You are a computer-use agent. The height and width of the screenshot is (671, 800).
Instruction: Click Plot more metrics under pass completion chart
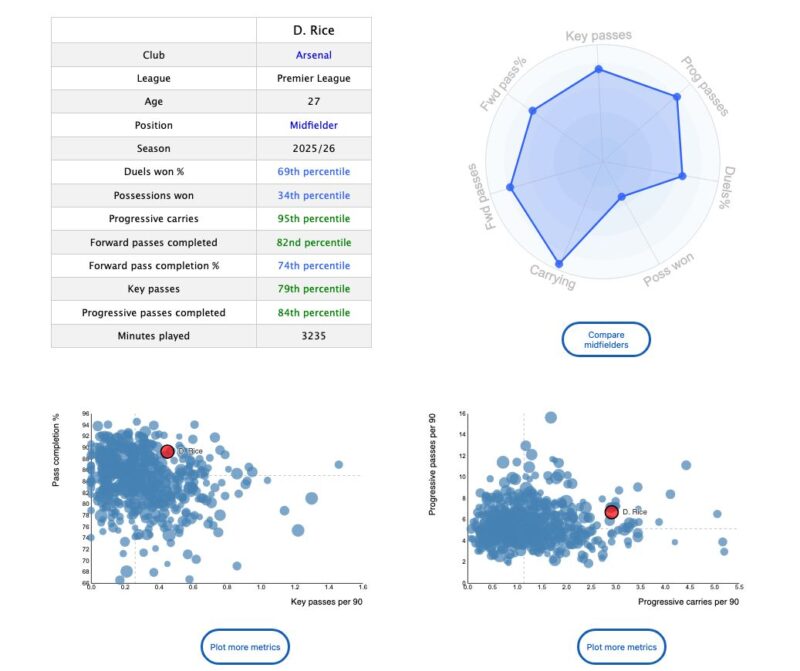pos(245,647)
